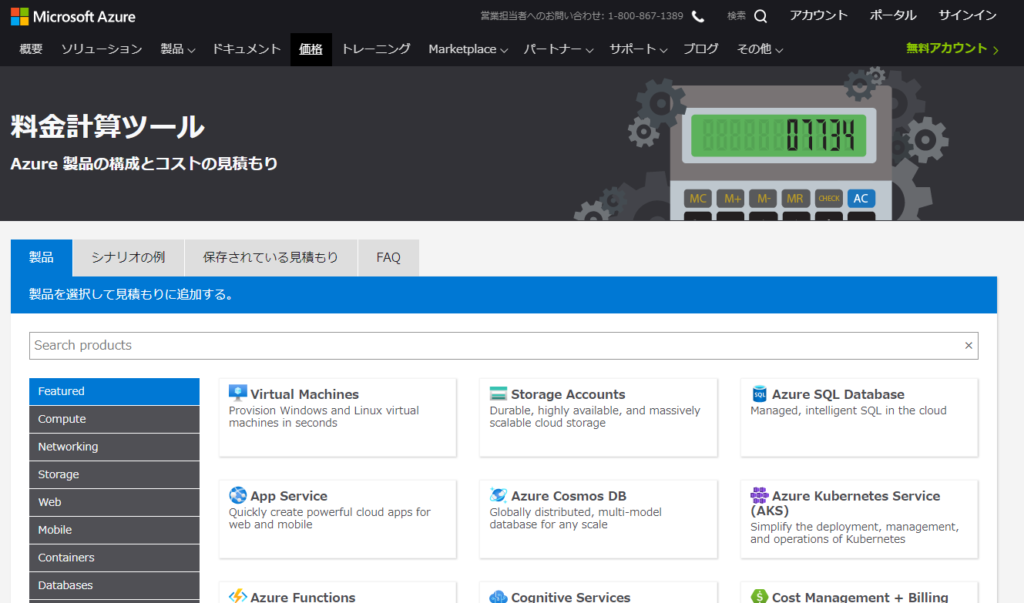This screenshot has width=1024, height=603.
Task: Click the phone icon next to sales number
Action: [x=697, y=16]
